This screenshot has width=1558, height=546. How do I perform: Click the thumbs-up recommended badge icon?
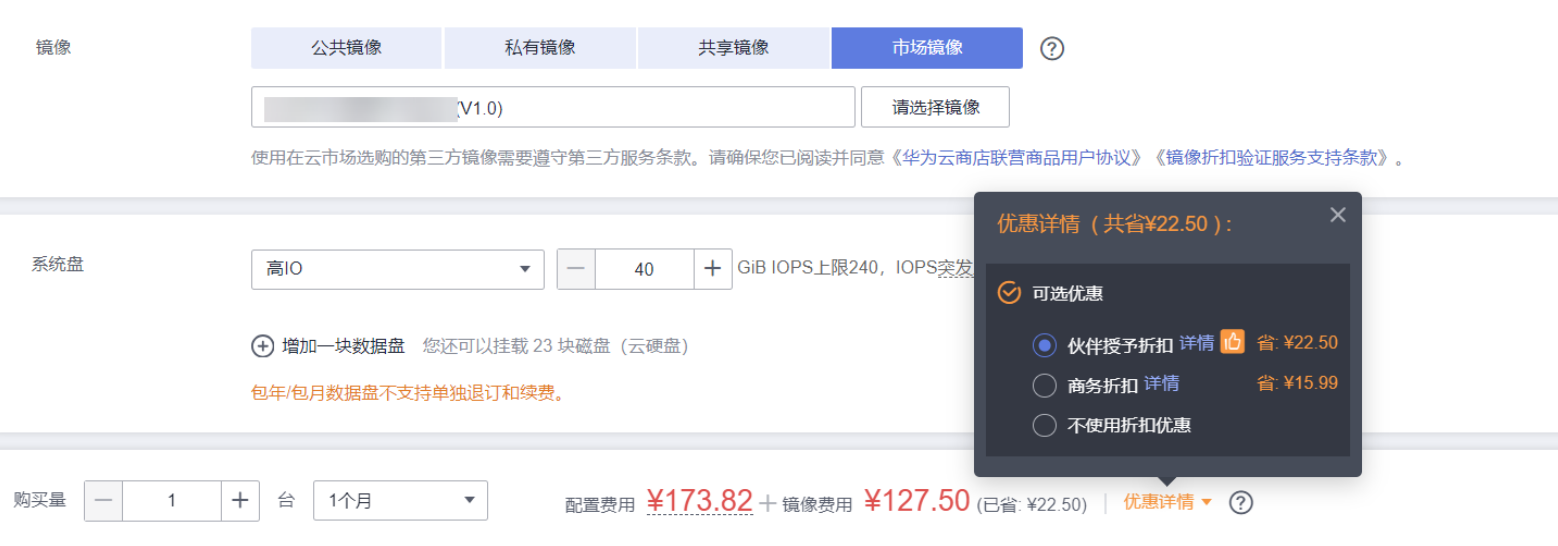click(x=1233, y=341)
